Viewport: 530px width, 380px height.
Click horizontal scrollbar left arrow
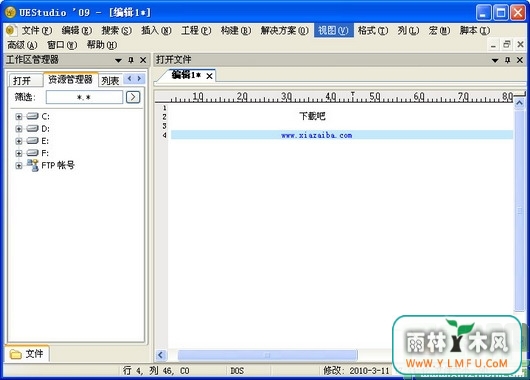click(161, 355)
